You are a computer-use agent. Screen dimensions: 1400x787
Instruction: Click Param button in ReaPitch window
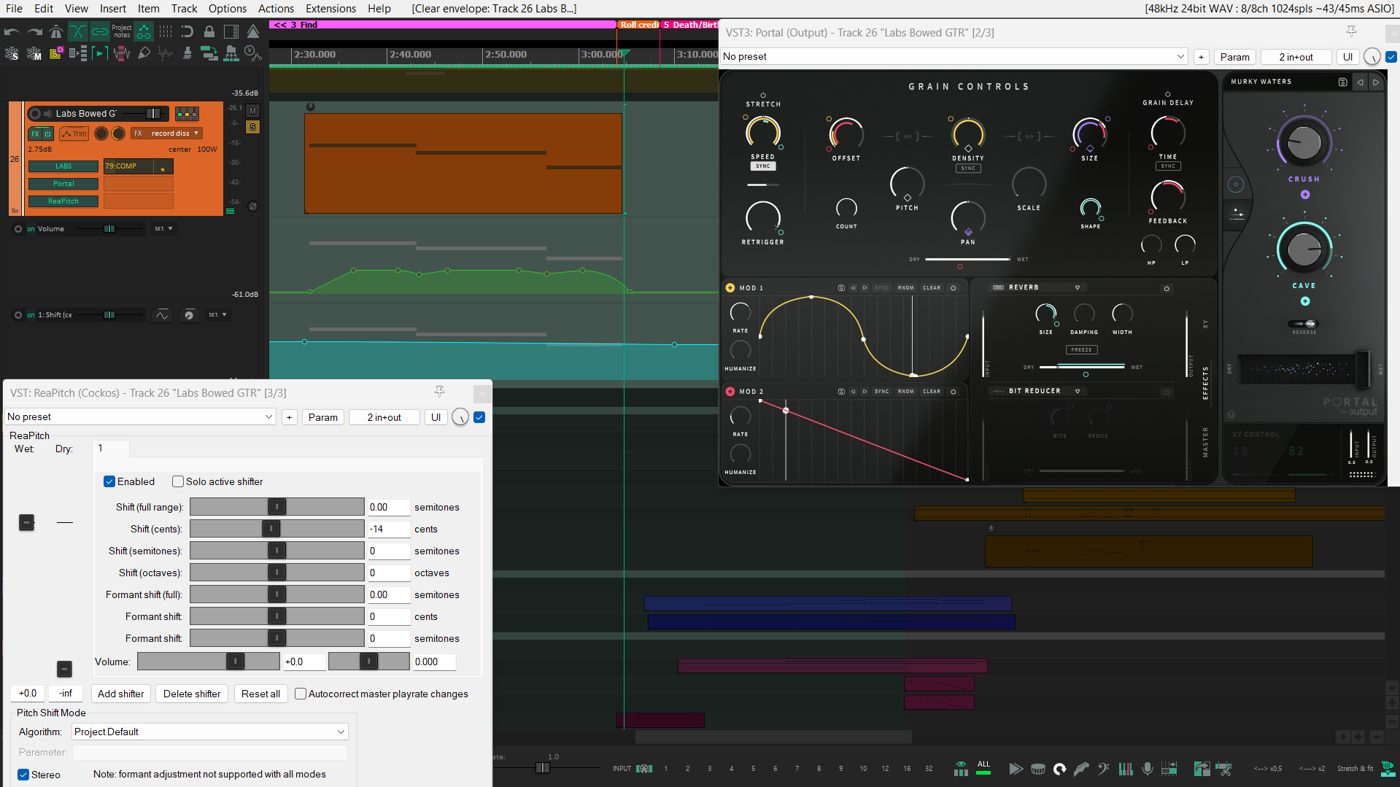click(x=323, y=417)
